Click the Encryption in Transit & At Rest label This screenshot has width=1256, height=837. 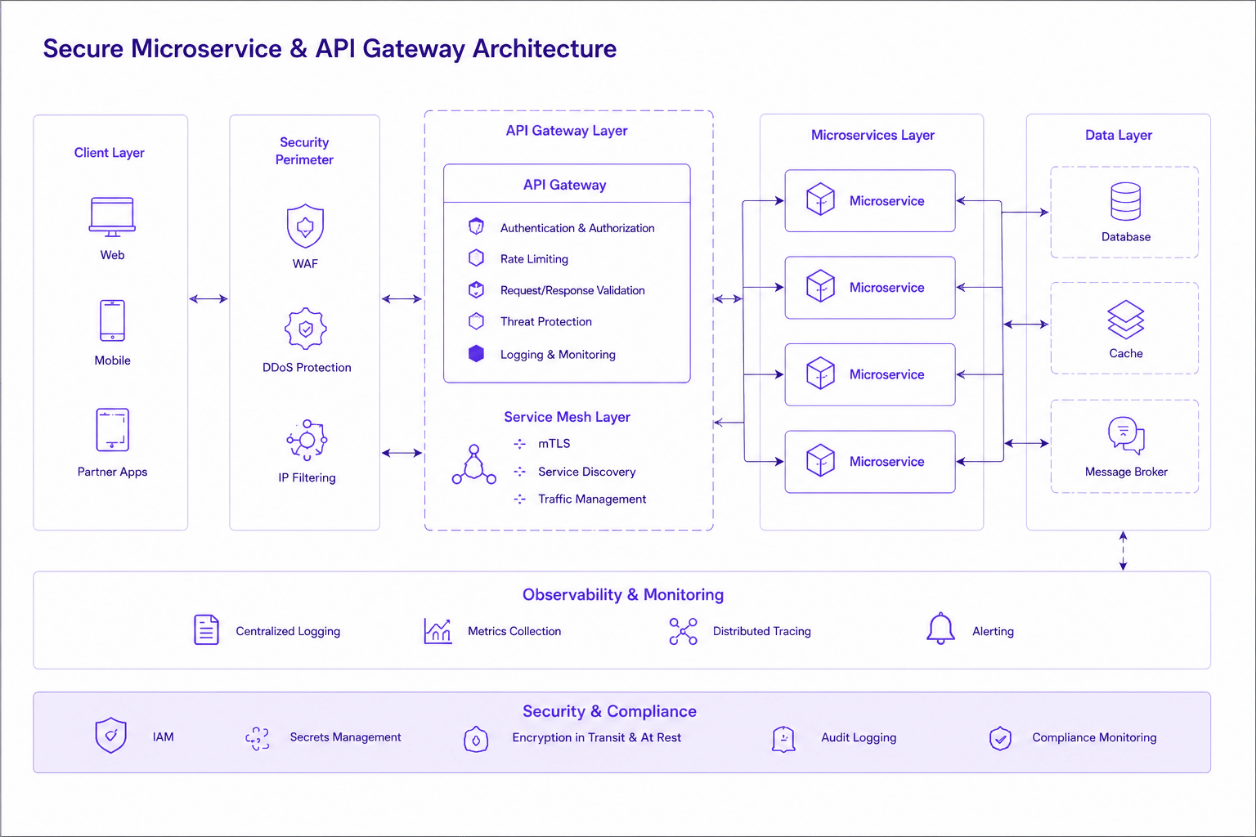[x=597, y=737]
